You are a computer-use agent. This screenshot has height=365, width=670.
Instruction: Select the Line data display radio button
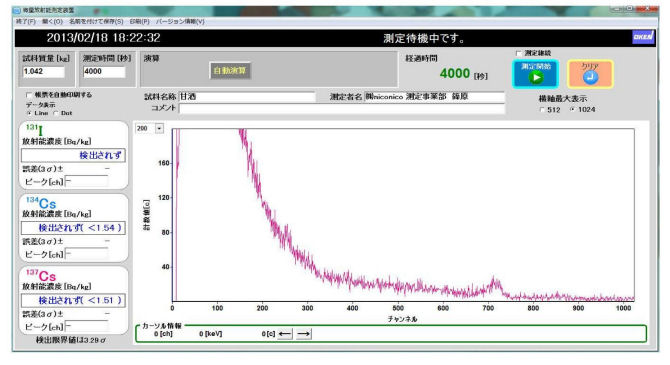click(29, 113)
